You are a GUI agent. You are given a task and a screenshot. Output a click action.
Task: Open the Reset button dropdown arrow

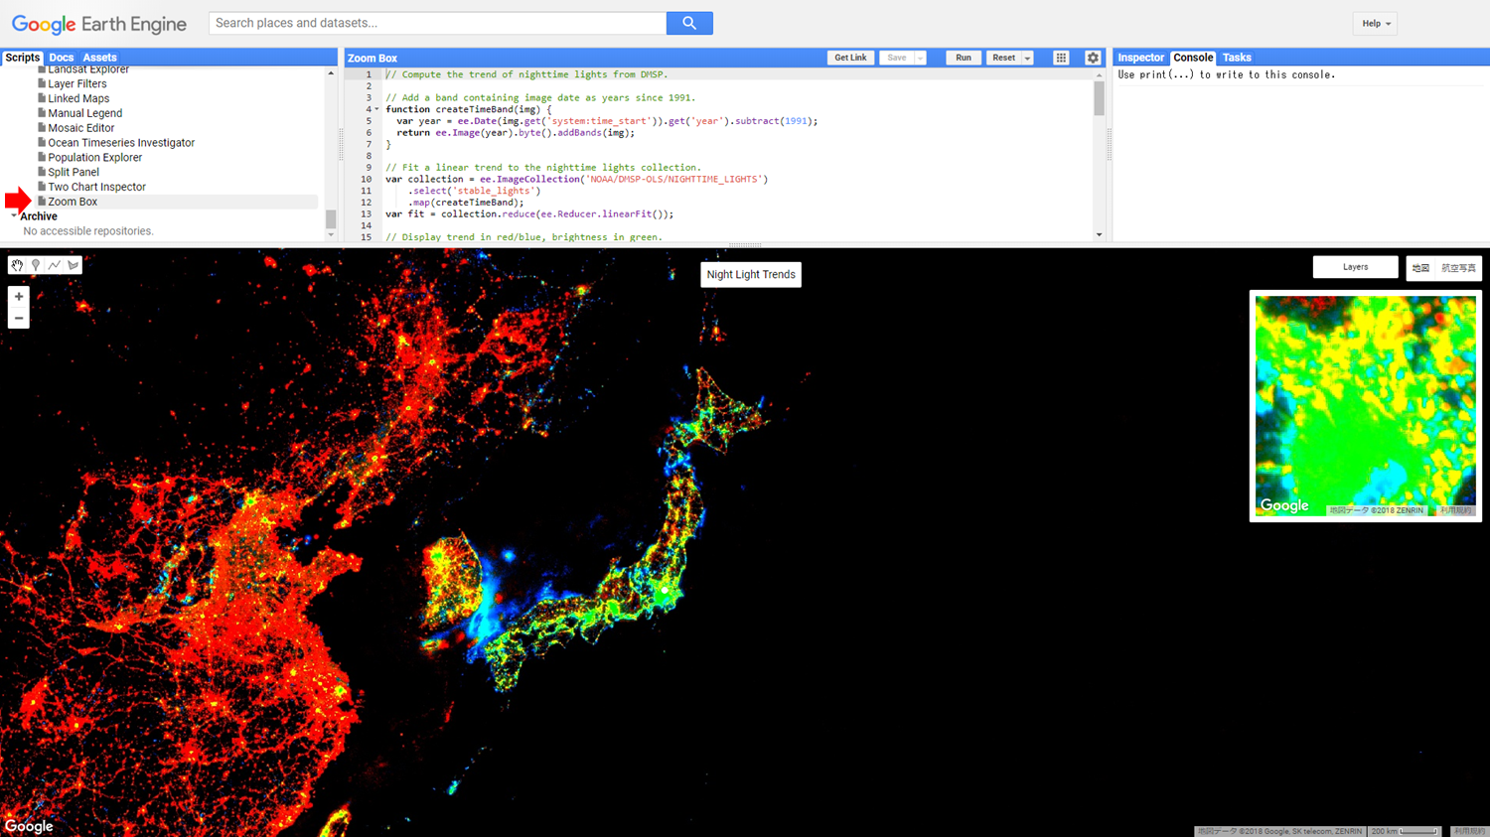pos(1027,58)
